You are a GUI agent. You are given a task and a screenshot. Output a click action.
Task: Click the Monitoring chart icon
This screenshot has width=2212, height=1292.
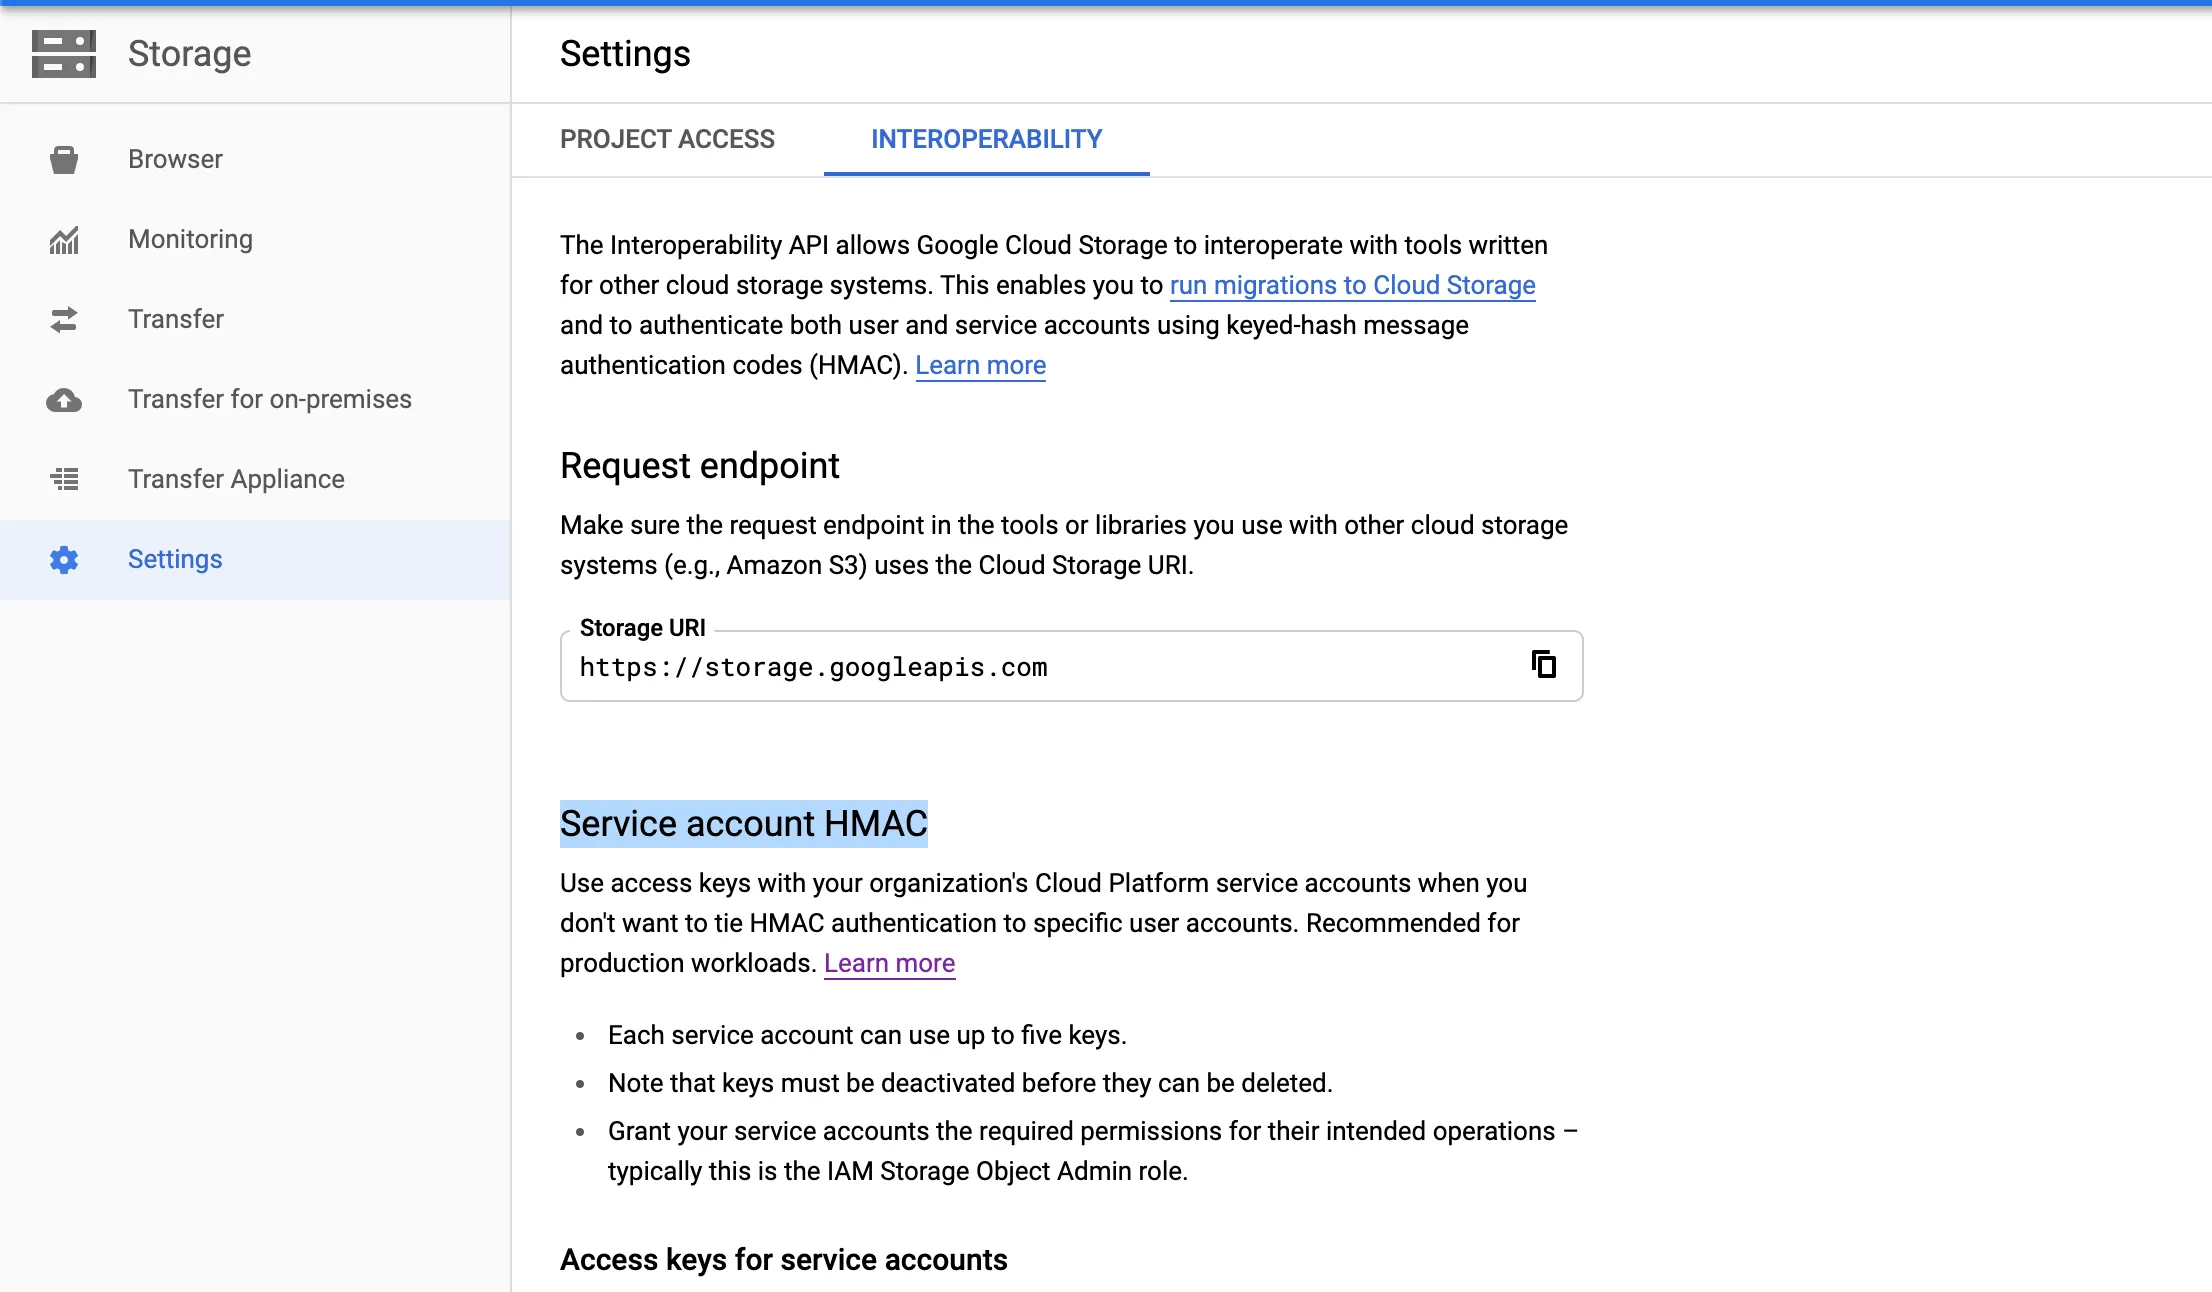(64, 240)
